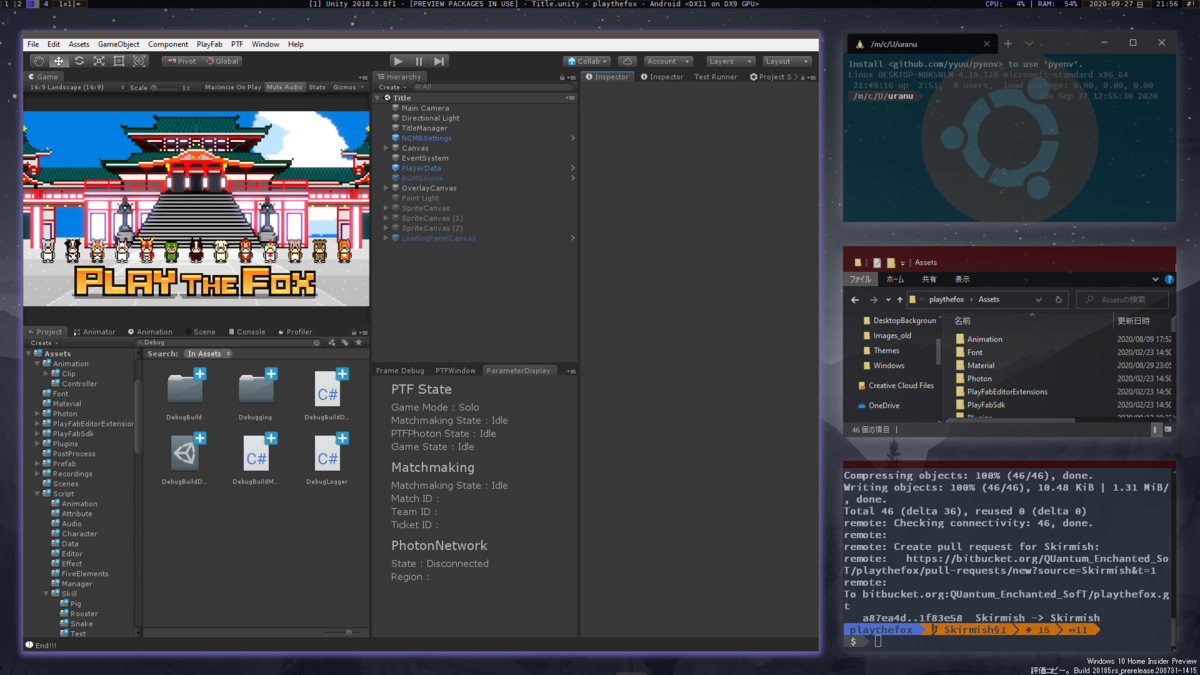Open the Hierarchy Create dropdown

pyautogui.click(x=392, y=87)
